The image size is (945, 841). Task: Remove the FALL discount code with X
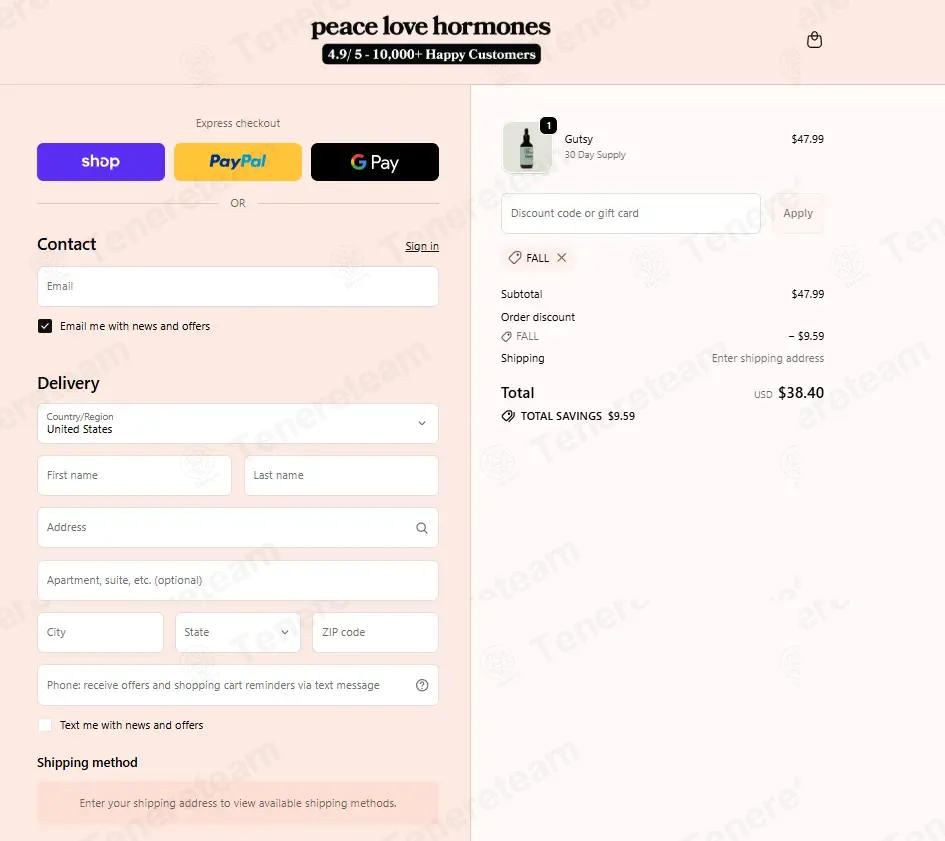(x=562, y=257)
